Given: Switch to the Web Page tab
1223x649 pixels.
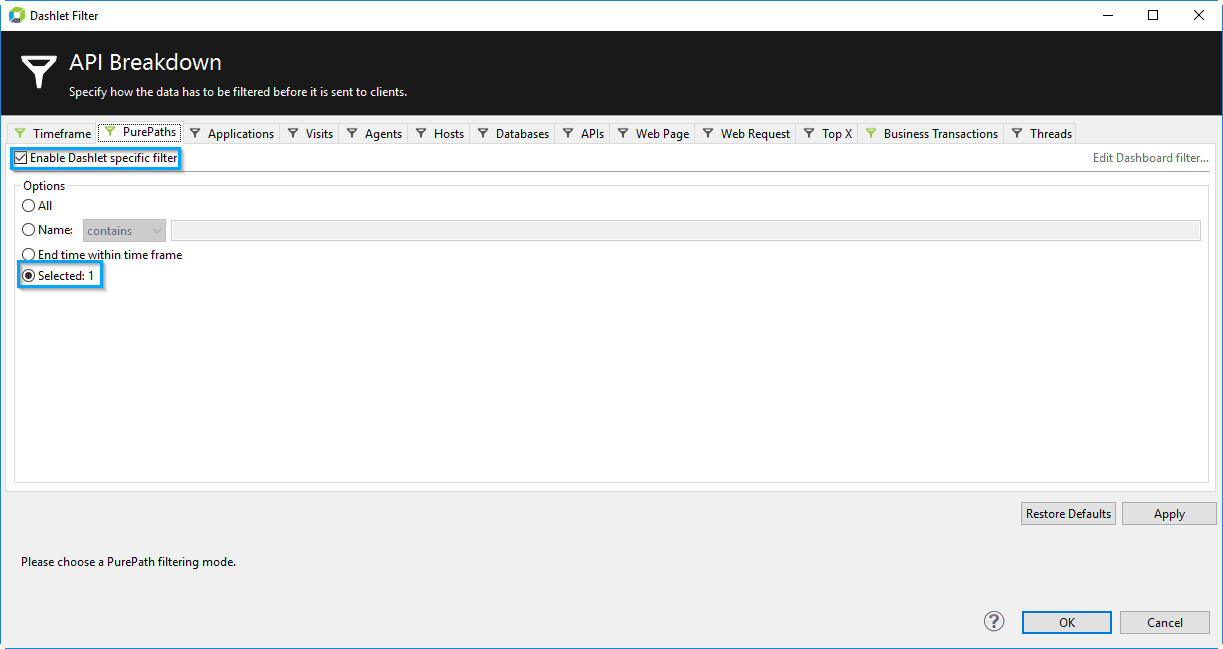Looking at the screenshot, I should coord(653,133).
